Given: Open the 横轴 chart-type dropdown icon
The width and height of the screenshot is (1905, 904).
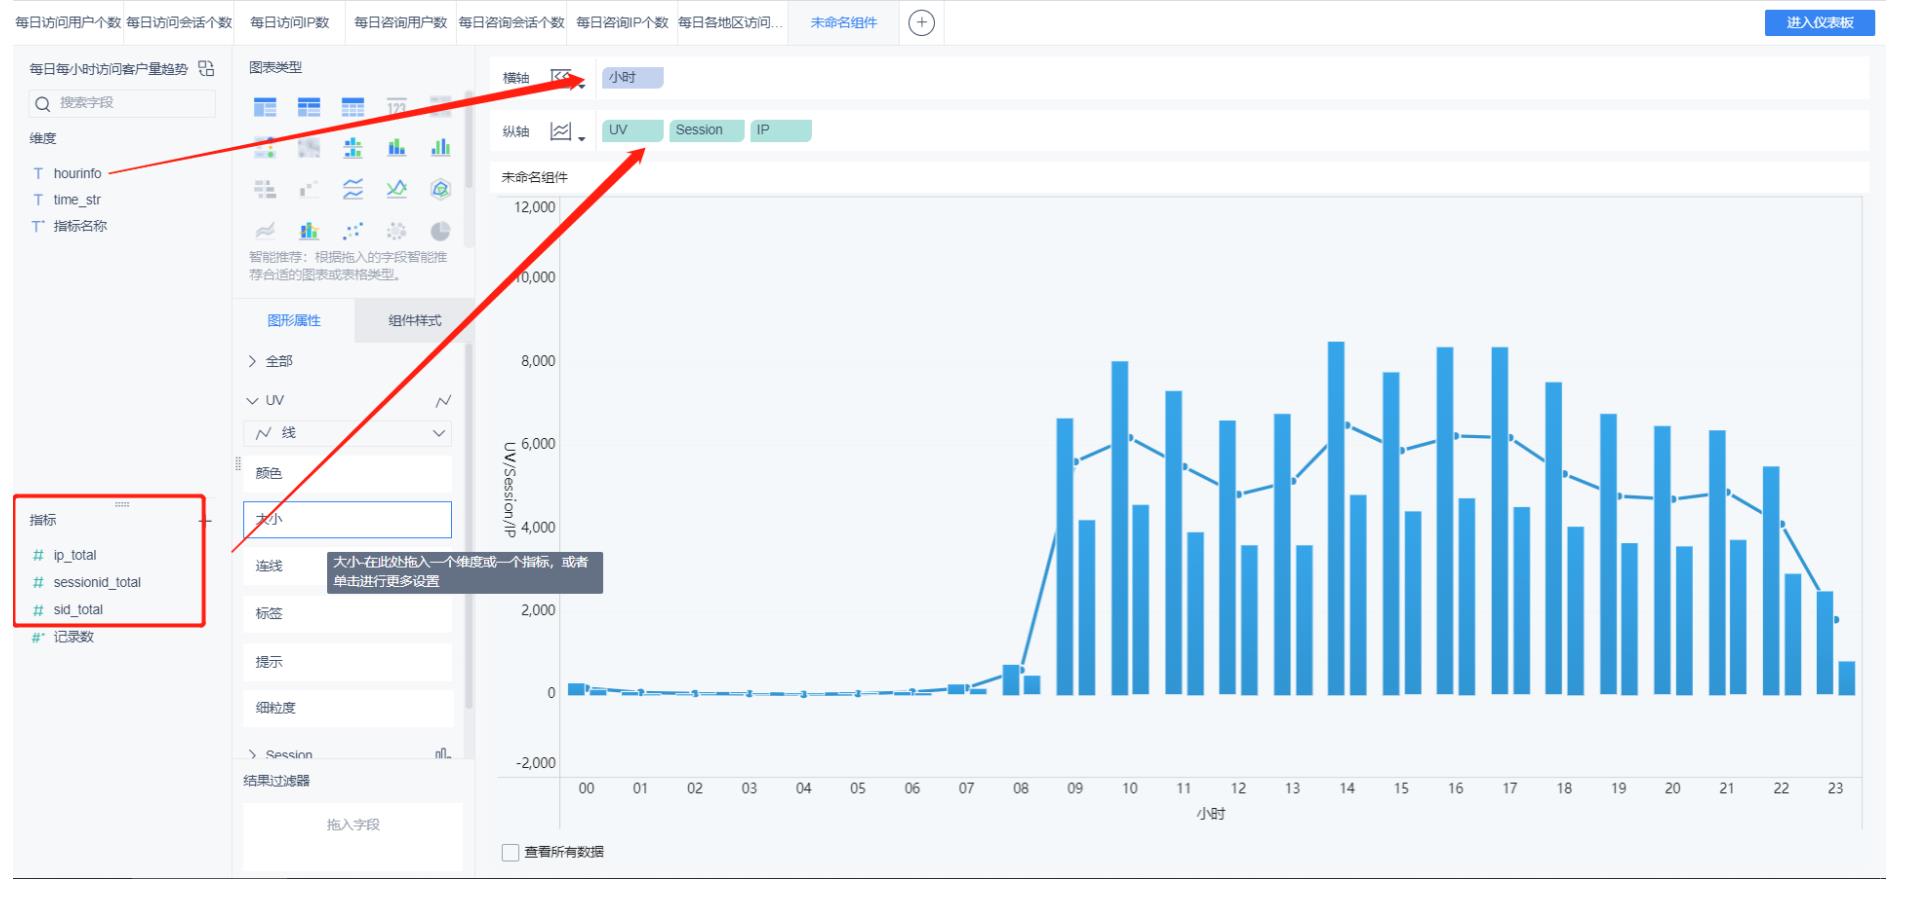Looking at the screenshot, I should click(x=566, y=78).
